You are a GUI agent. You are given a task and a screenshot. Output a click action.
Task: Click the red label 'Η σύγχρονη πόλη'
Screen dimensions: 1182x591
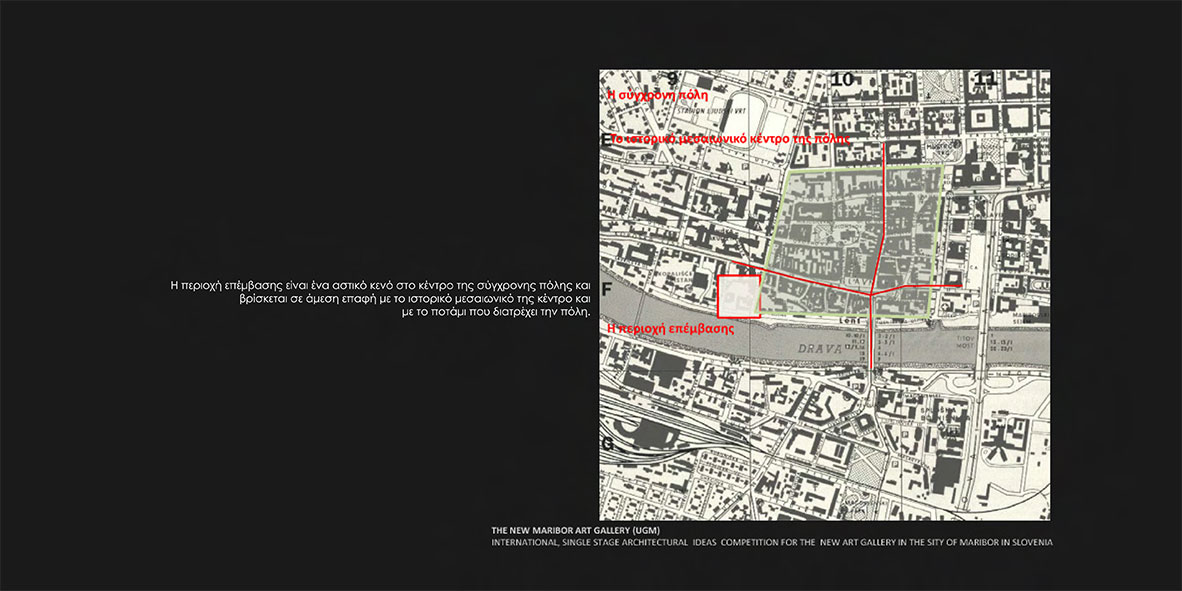[x=658, y=95]
